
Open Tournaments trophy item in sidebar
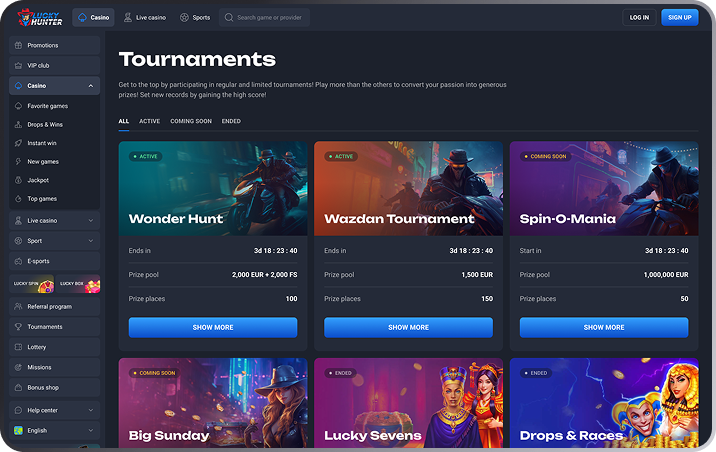[54, 326]
